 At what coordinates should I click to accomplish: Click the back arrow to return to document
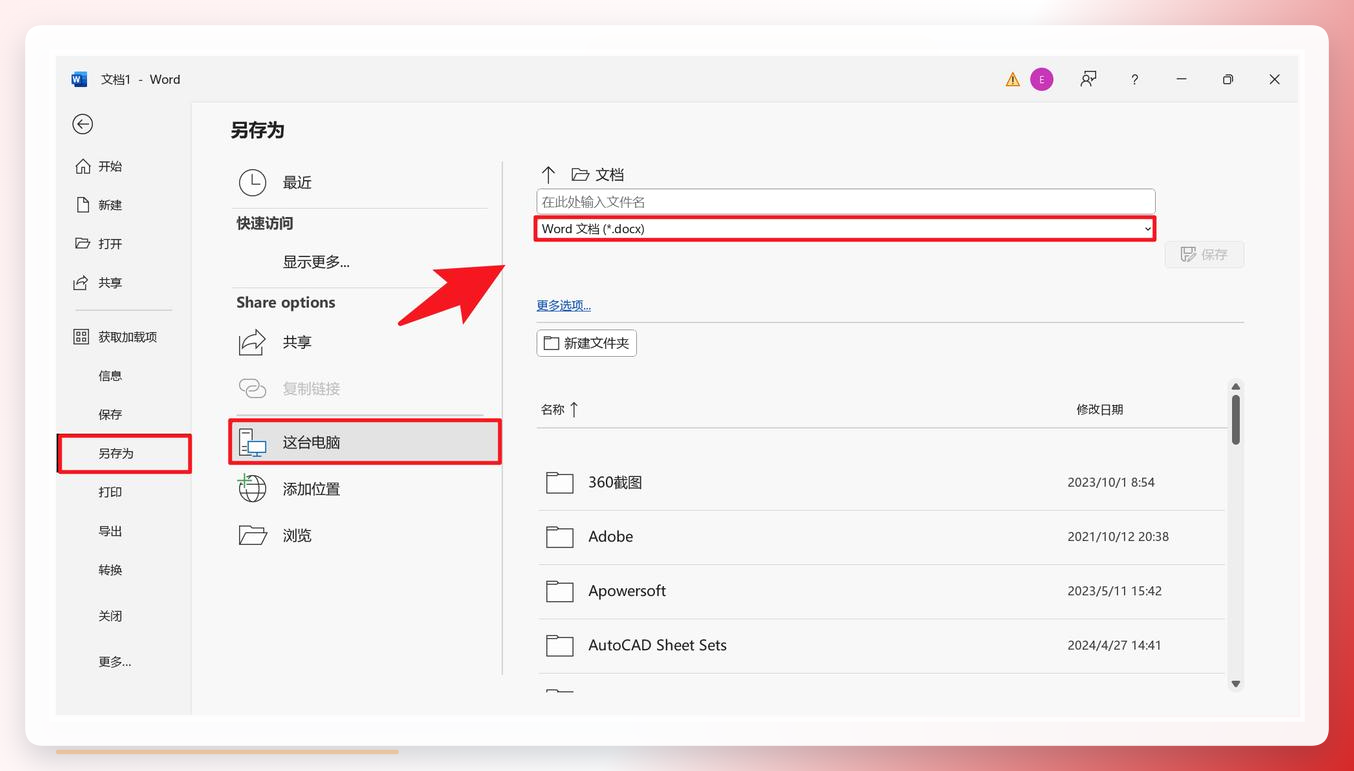(83, 124)
